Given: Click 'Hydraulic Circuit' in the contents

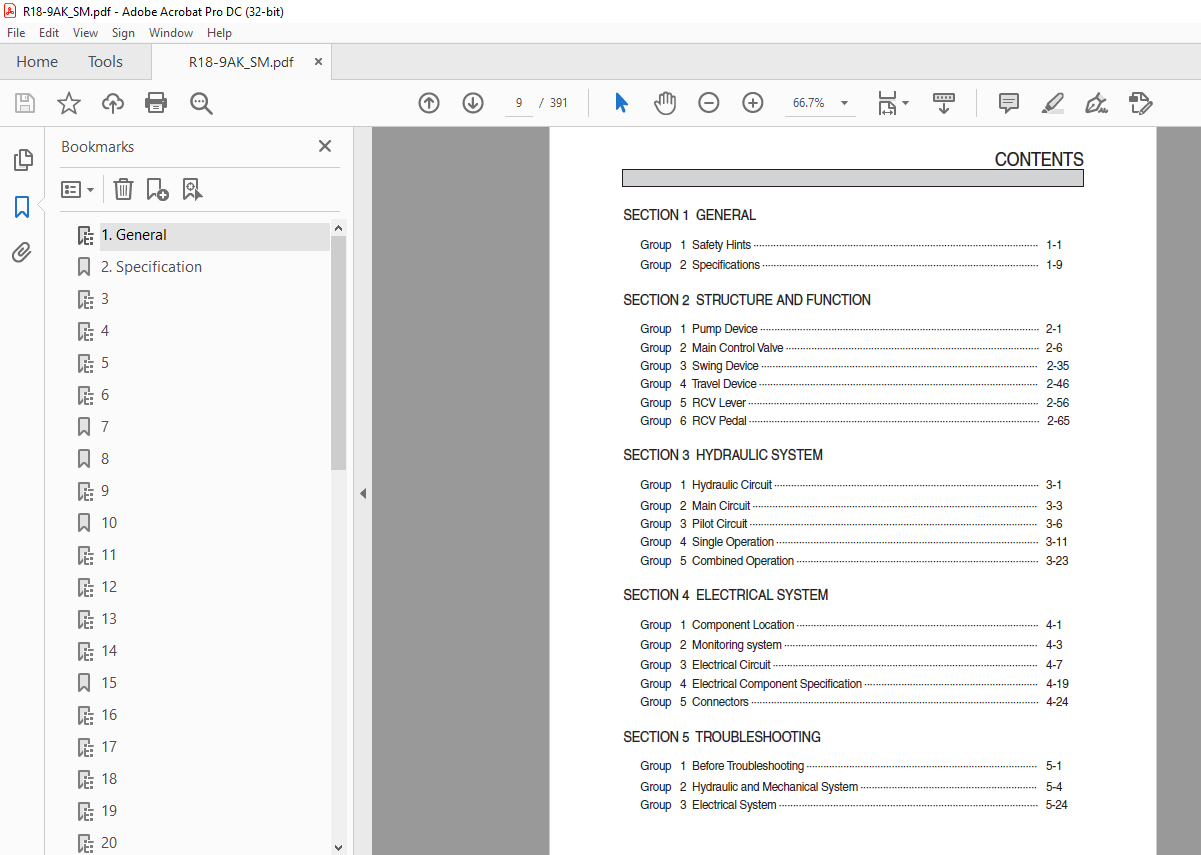Looking at the screenshot, I should click(732, 485).
